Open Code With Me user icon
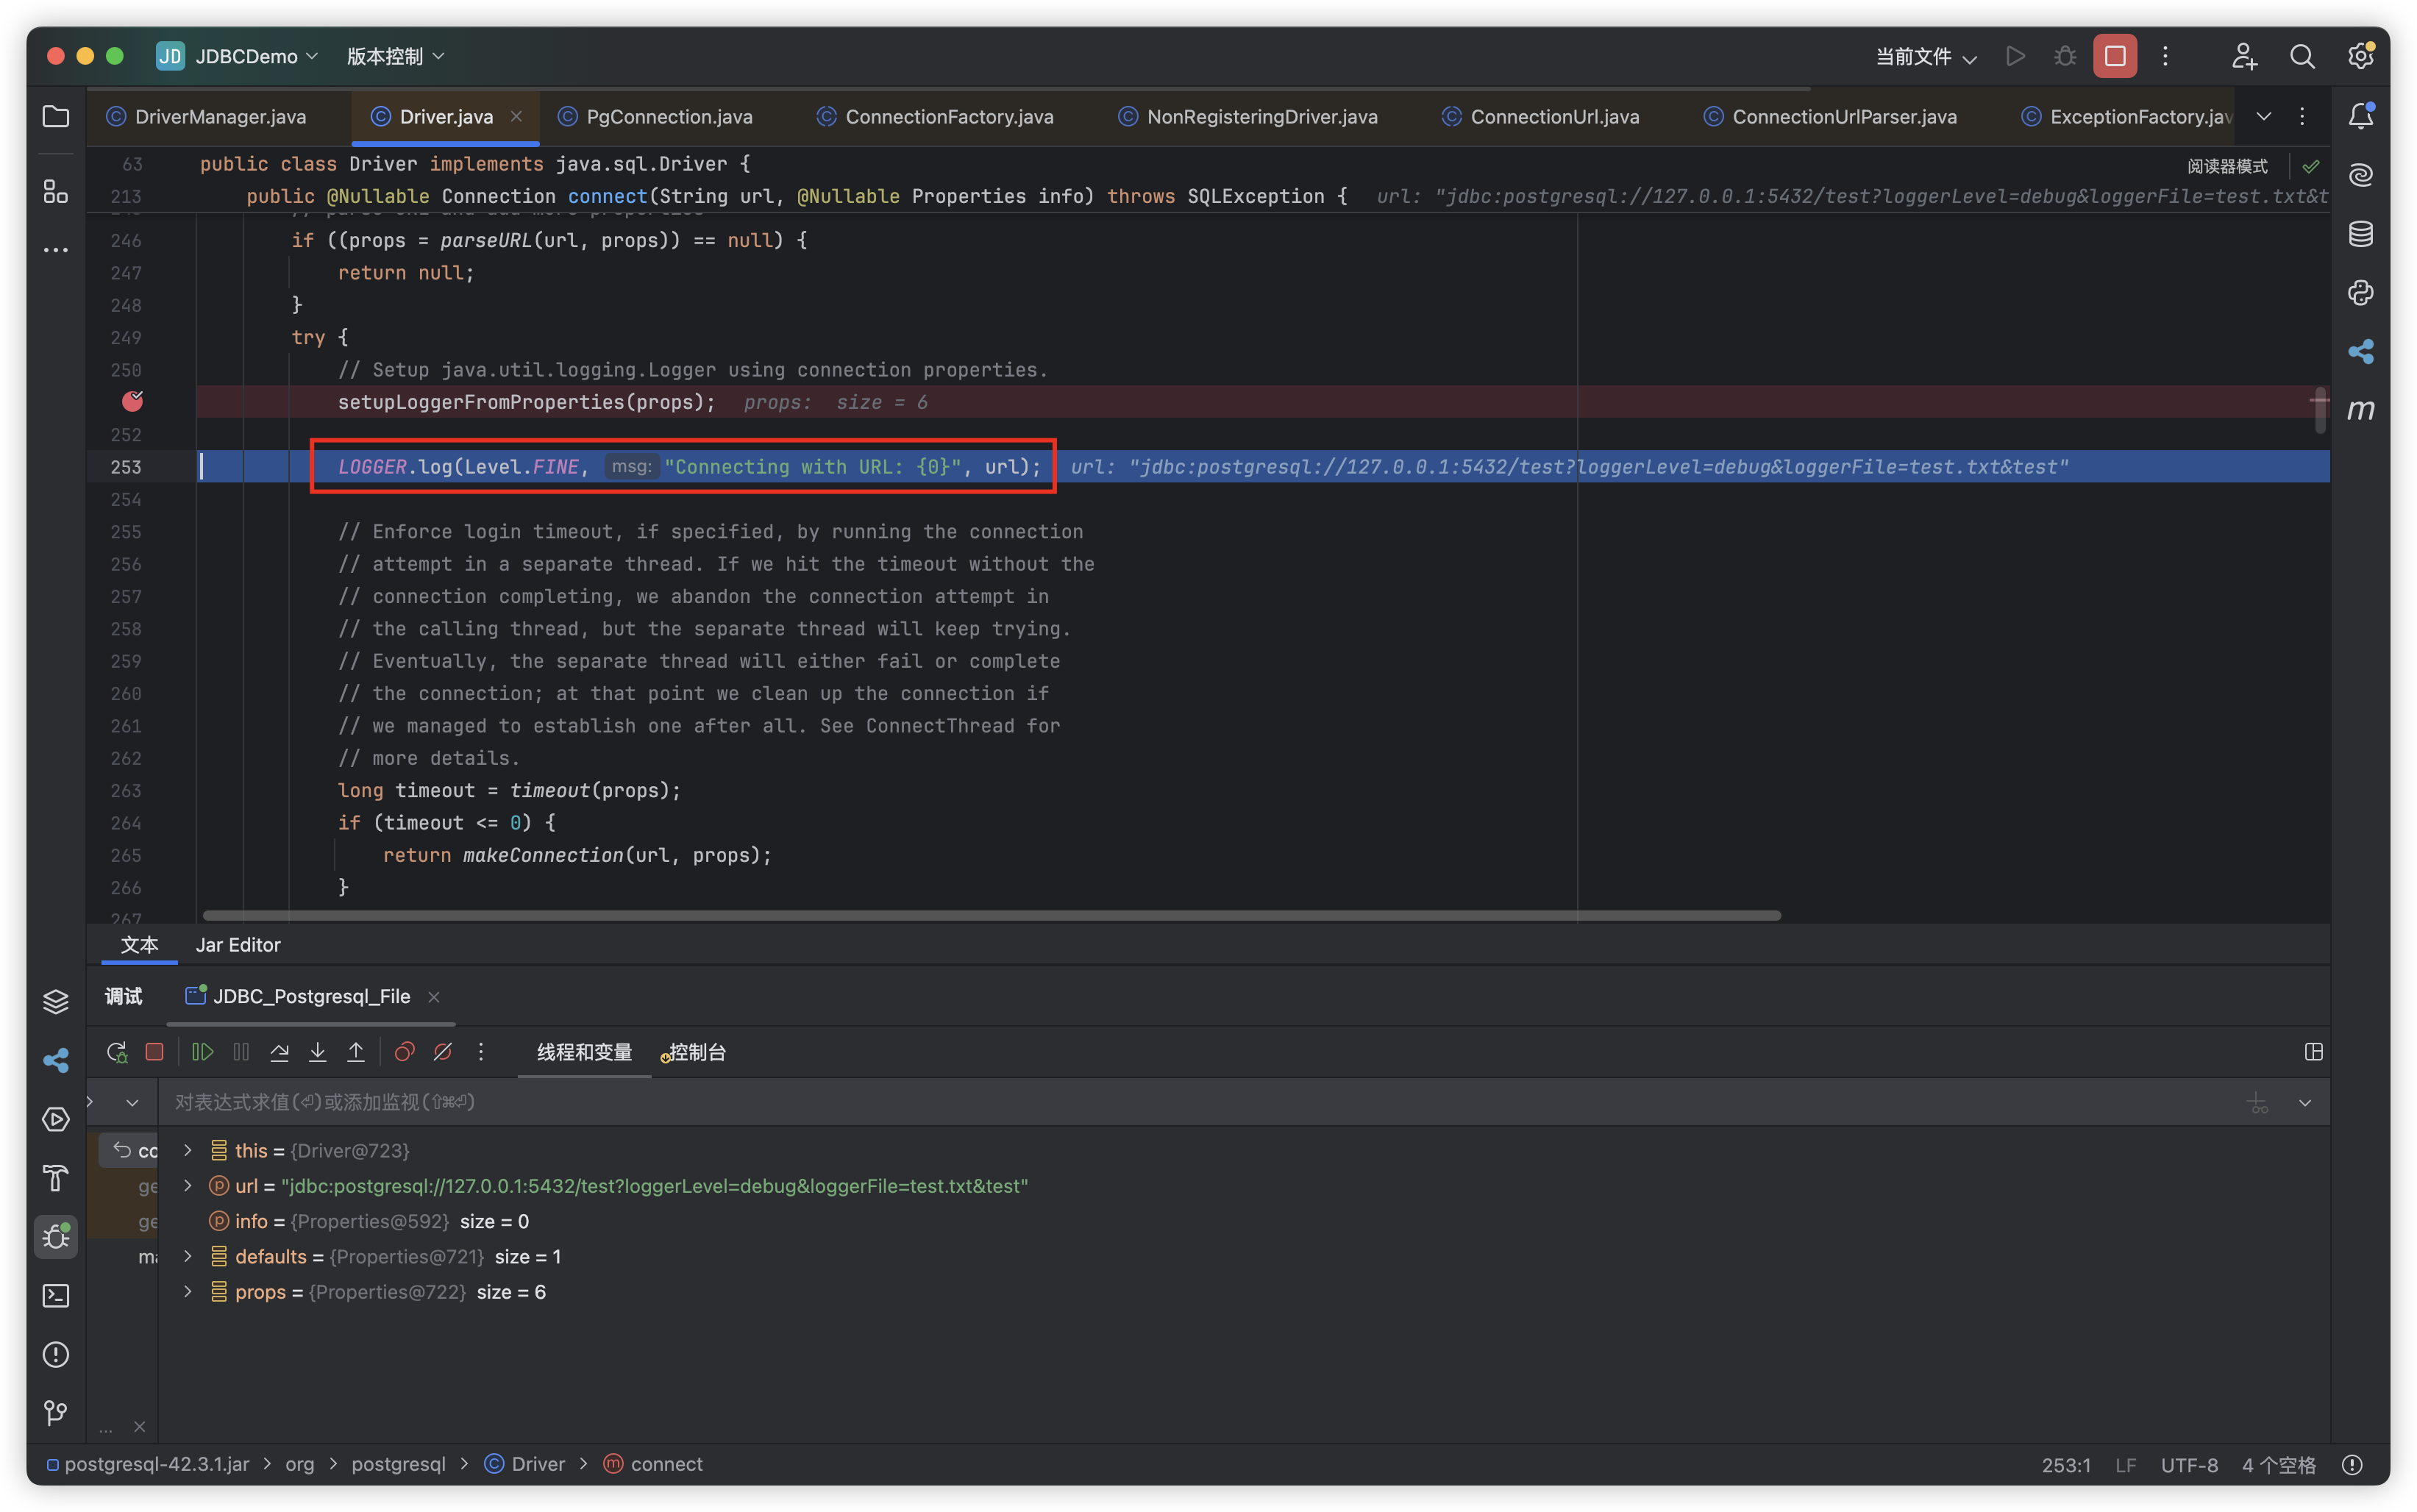Viewport: 2417px width, 1512px height. [x=2244, y=56]
